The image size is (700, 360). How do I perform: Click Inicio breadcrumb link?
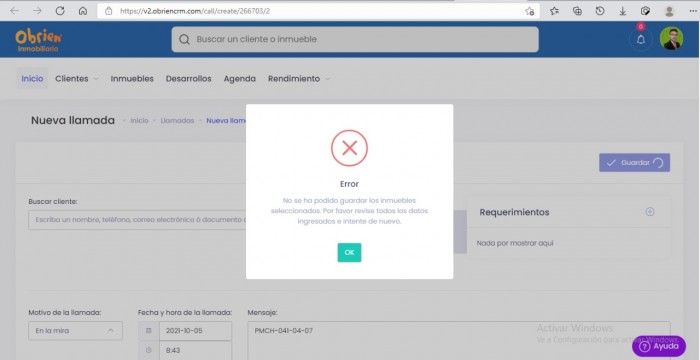coord(139,121)
